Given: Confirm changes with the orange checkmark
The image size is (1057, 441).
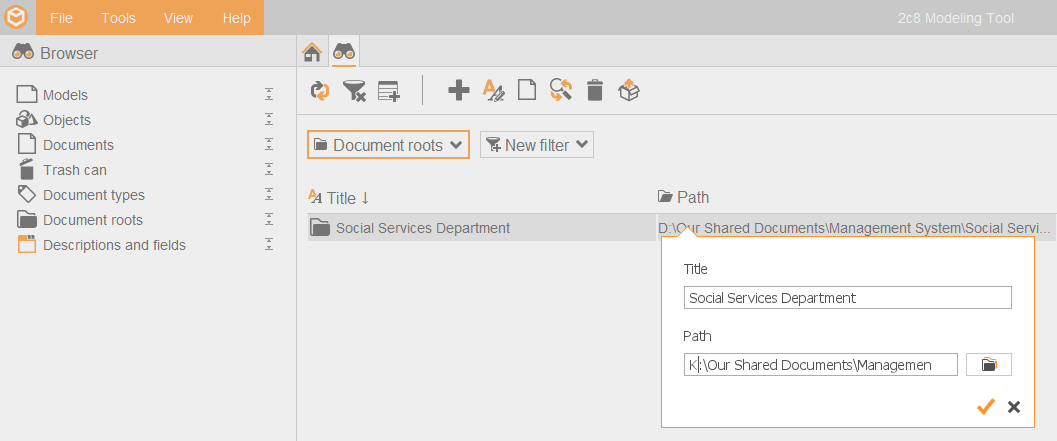Looking at the screenshot, I should coord(986,407).
